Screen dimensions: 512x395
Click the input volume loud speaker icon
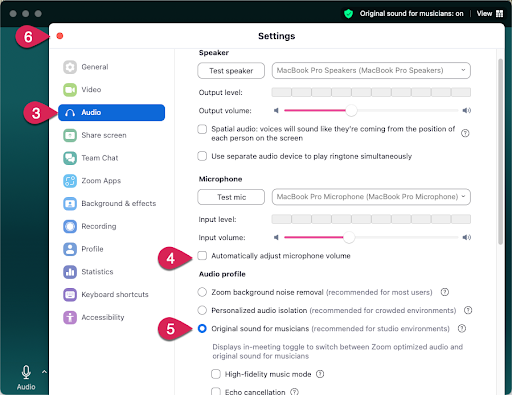tap(467, 237)
